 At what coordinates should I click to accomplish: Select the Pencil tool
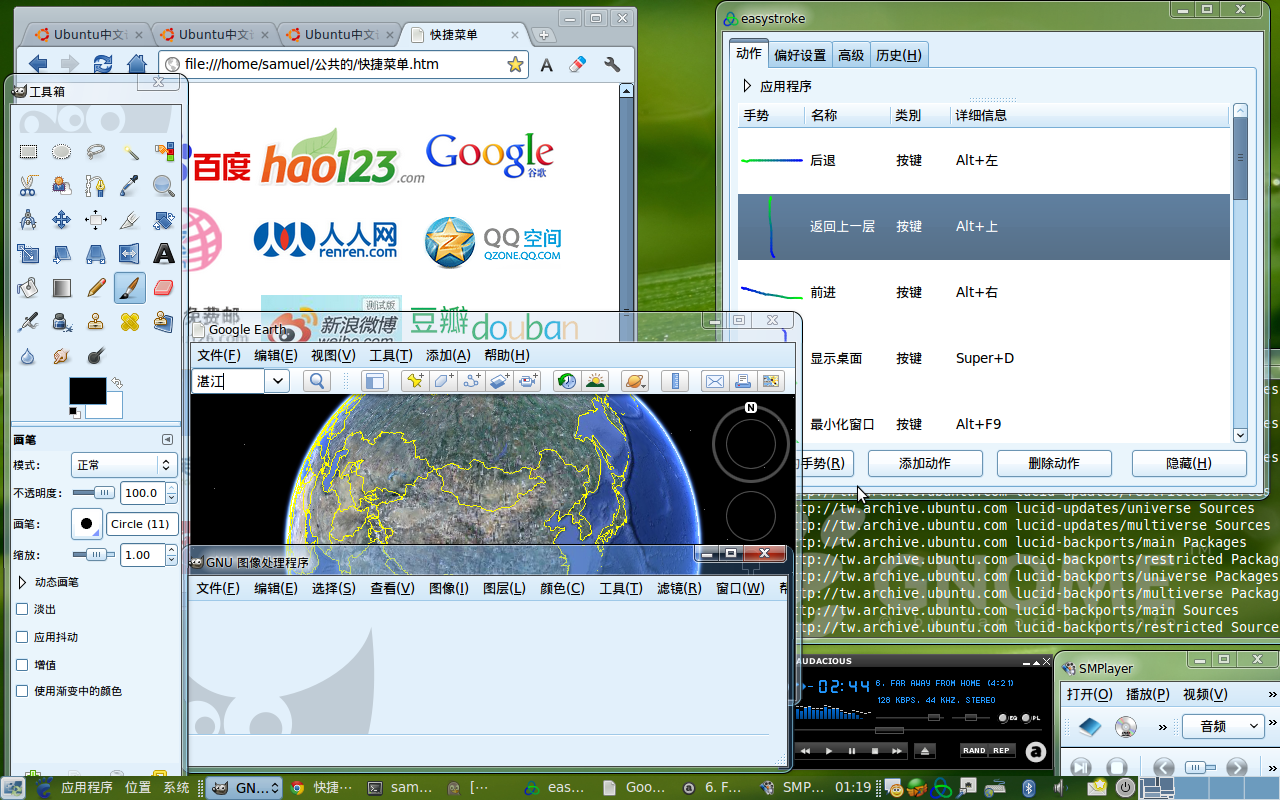click(96, 288)
